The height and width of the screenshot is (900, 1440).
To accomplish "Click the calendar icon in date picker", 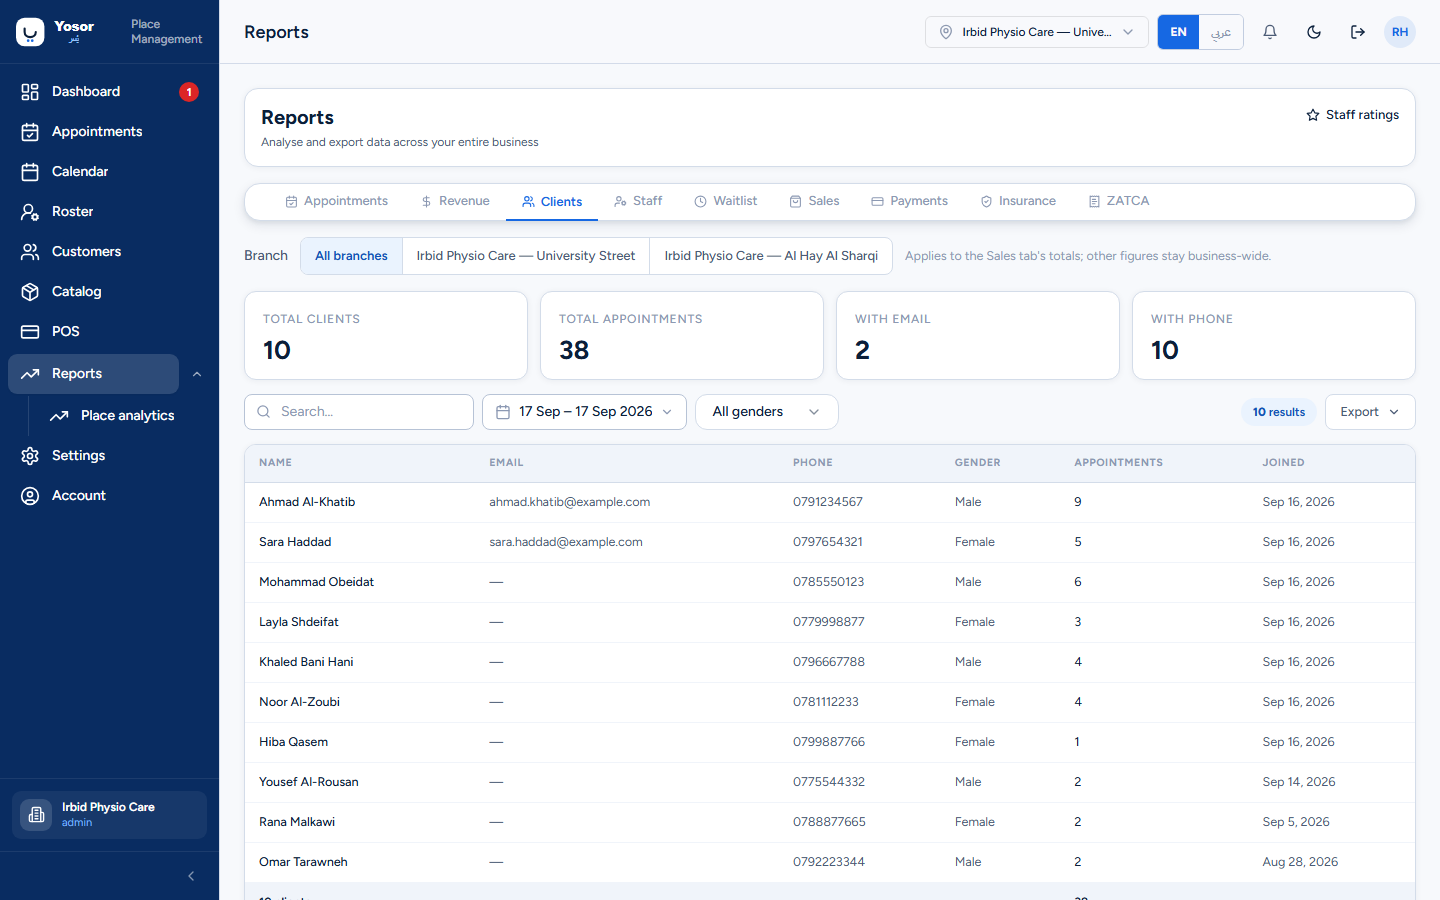I will tap(502, 412).
